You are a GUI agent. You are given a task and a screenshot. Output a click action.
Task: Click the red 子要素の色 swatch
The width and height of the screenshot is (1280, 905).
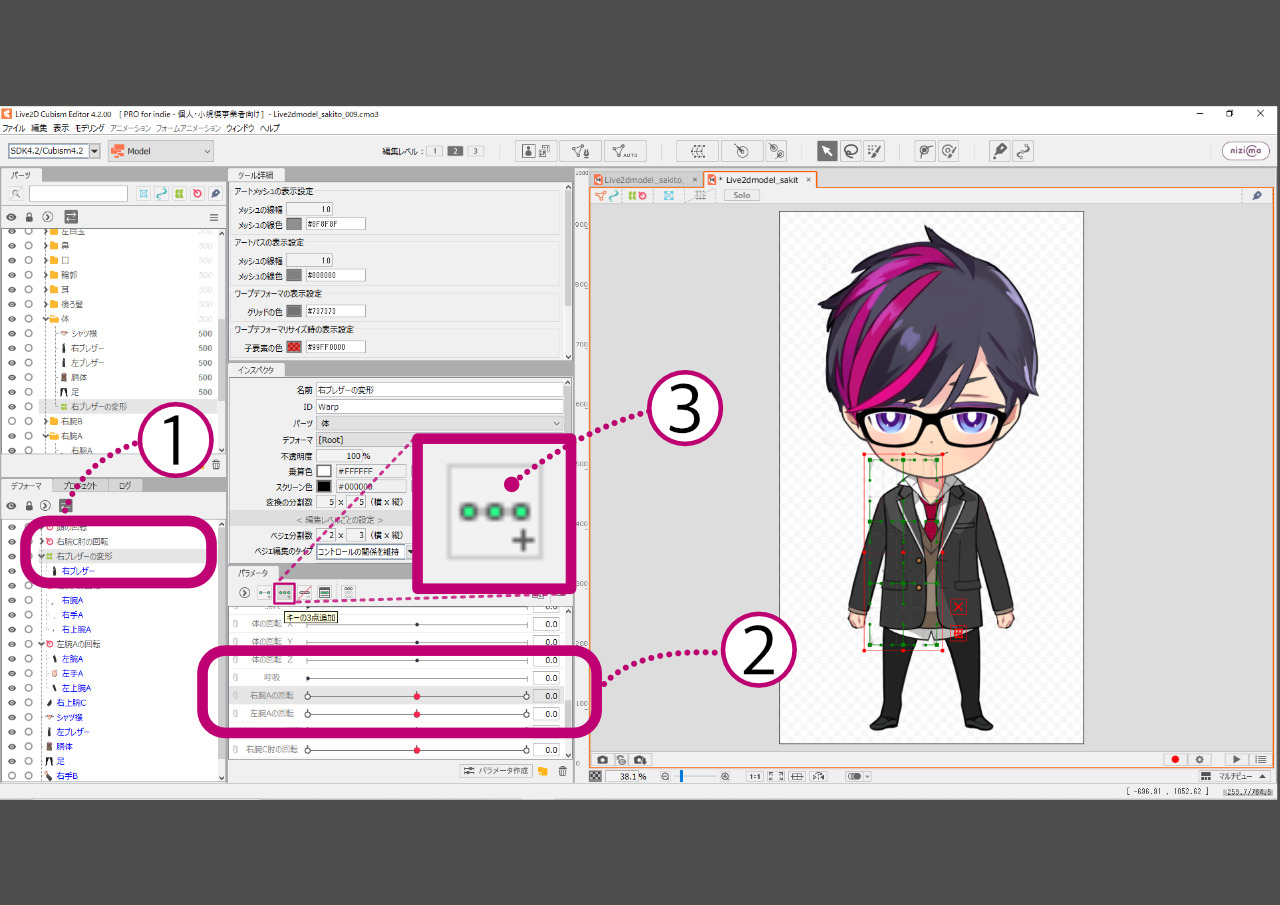294,347
